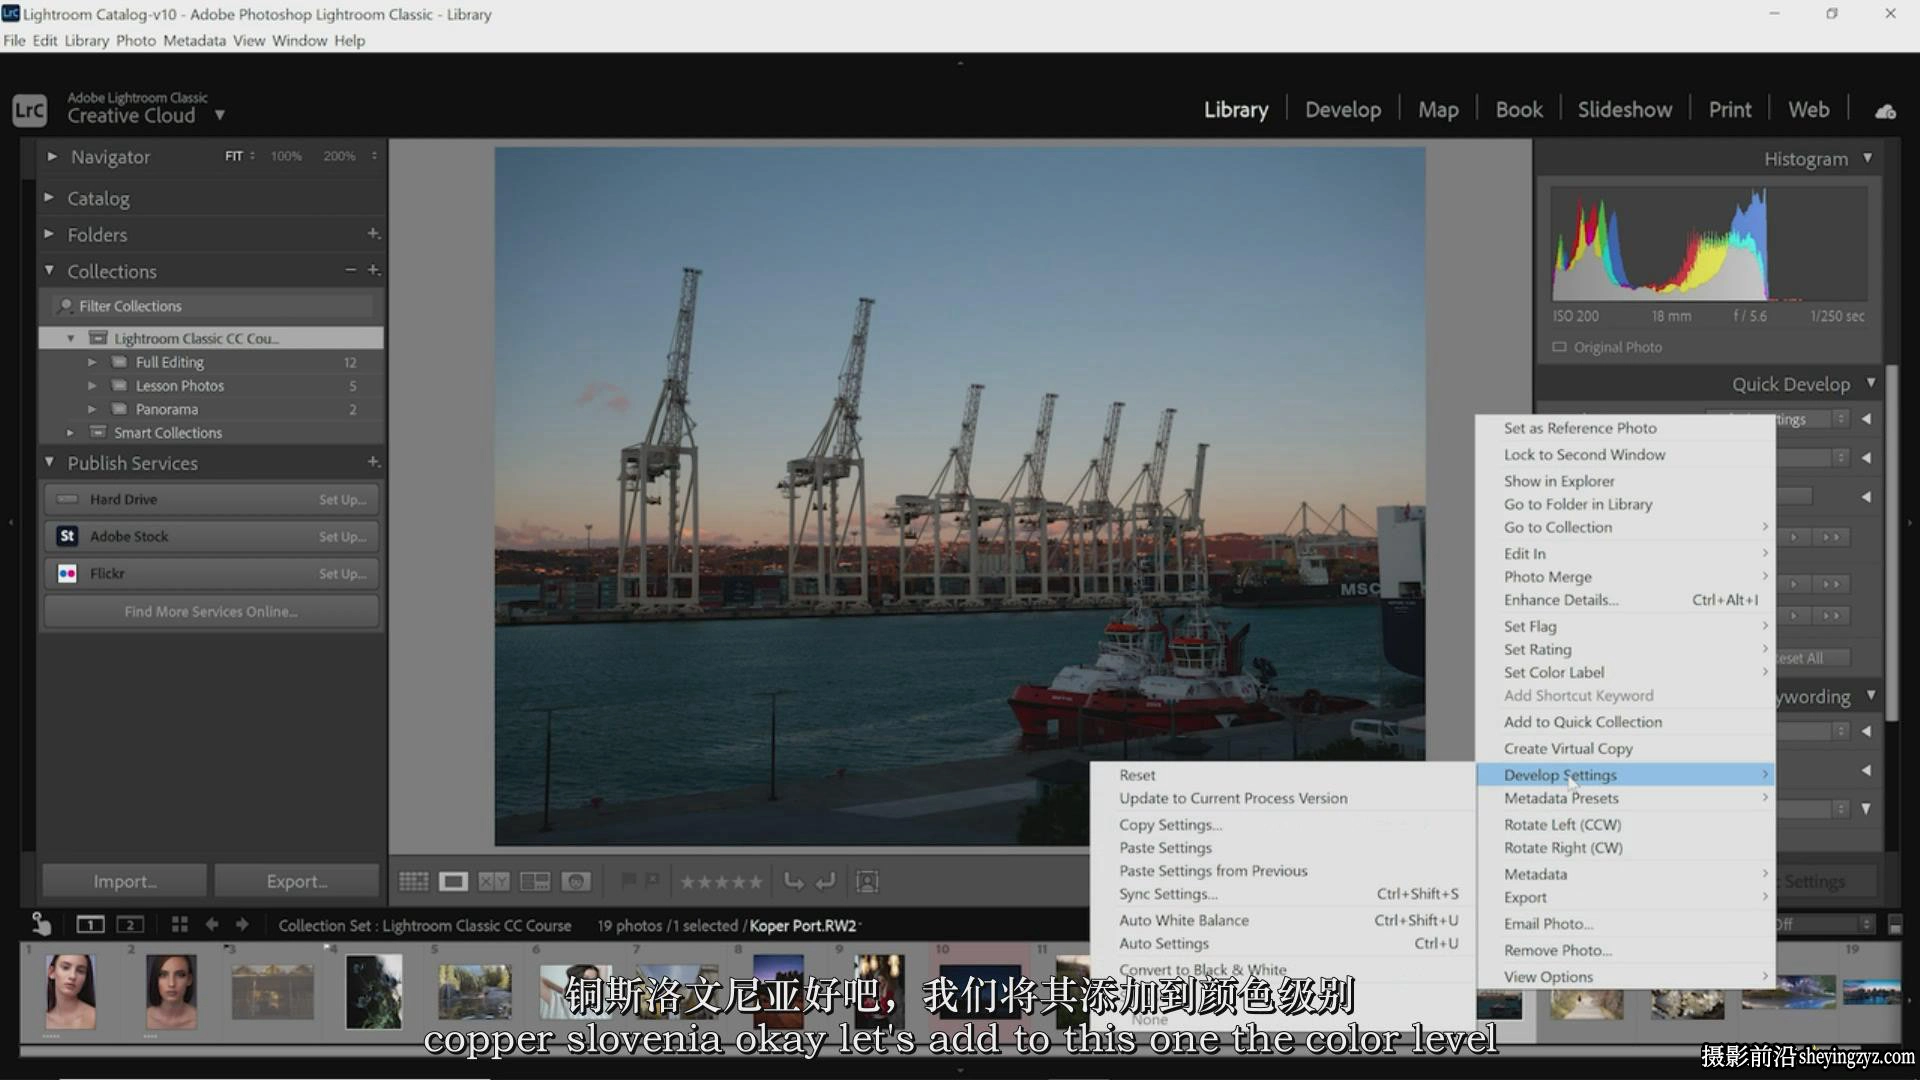The width and height of the screenshot is (1920, 1080).
Task: Click Set Up for Flickr
Action: pos(342,573)
